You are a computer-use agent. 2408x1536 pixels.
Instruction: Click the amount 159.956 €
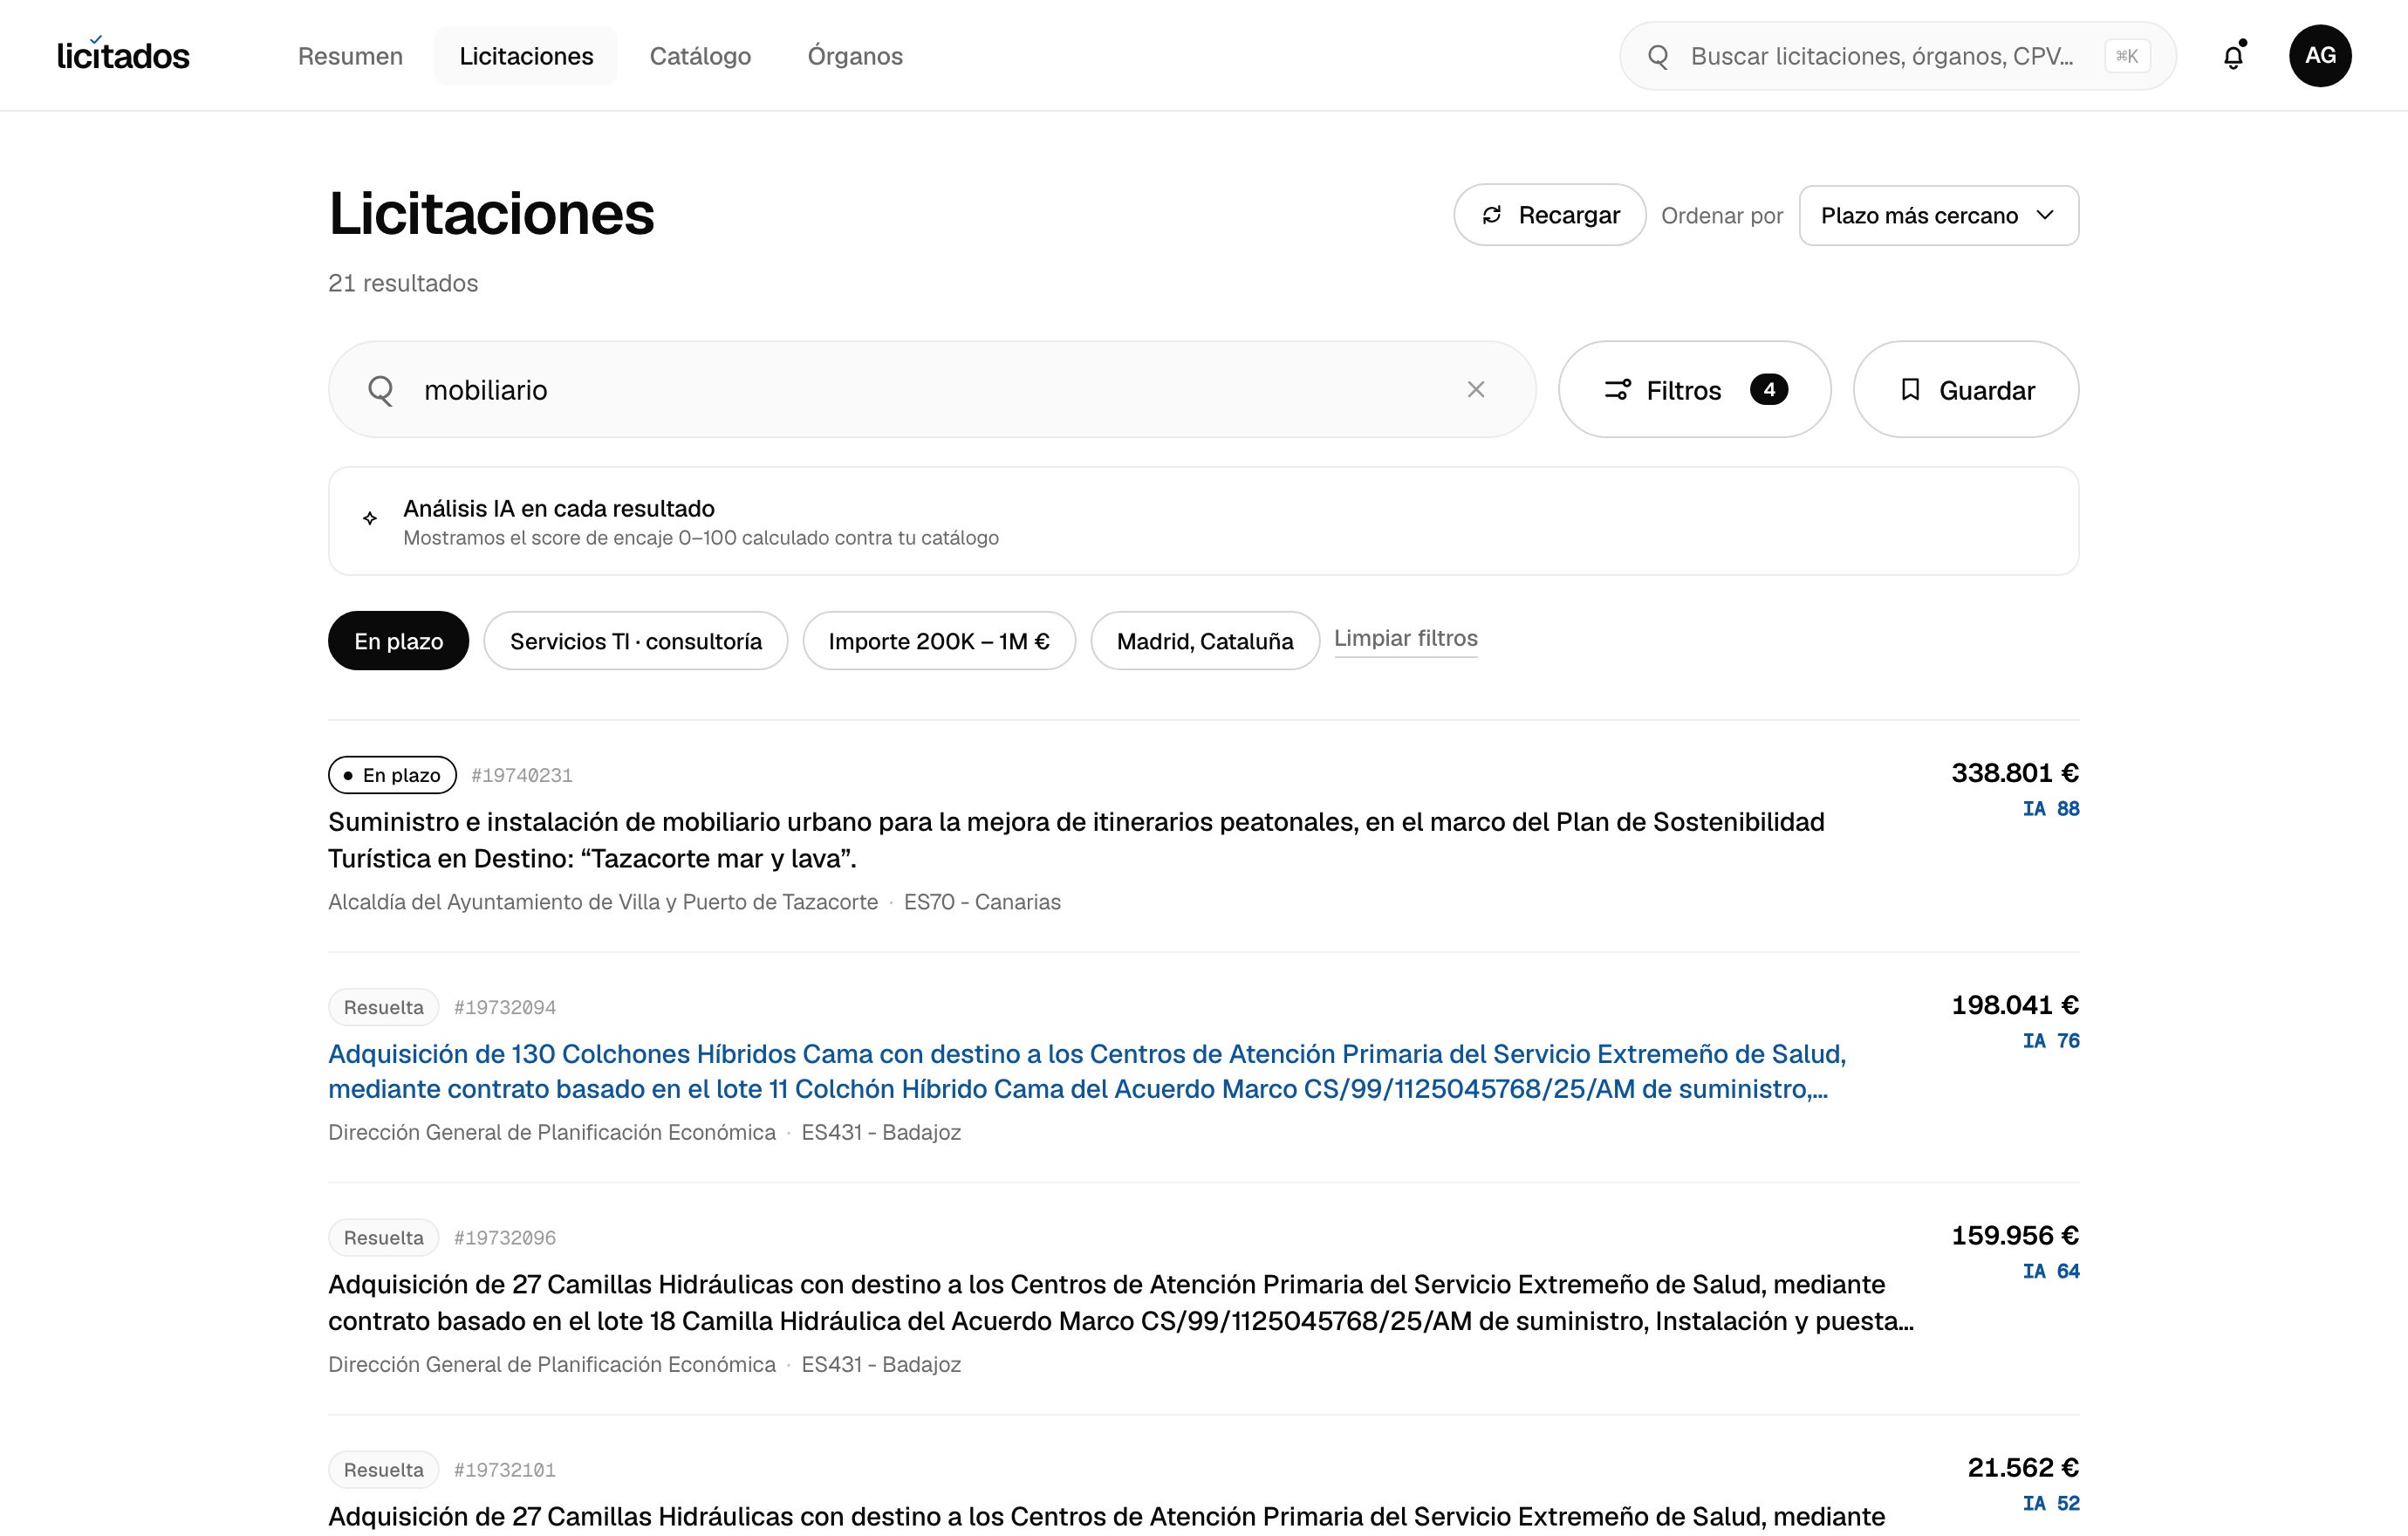[2014, 1235]
